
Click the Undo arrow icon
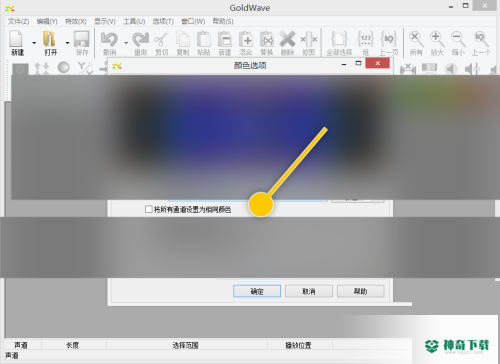click(109, 39)
